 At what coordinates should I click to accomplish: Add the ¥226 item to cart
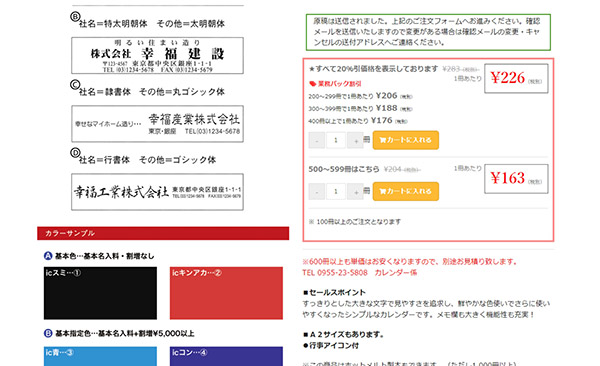click(406, 140)
